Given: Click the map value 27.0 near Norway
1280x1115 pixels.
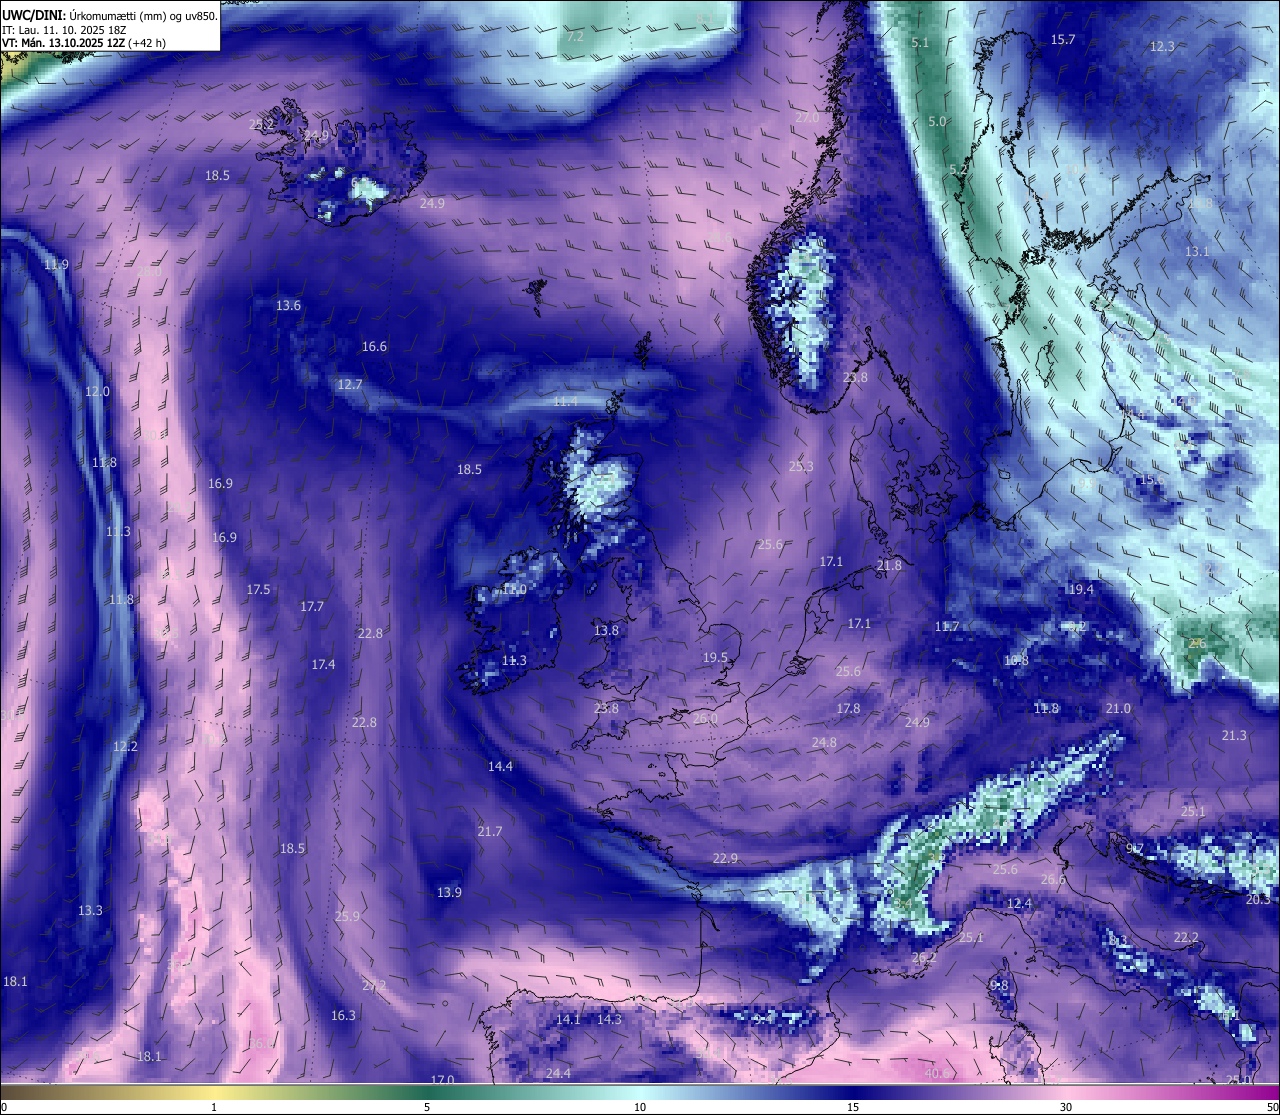Looking at the screenshot, I should coord(807,118).
